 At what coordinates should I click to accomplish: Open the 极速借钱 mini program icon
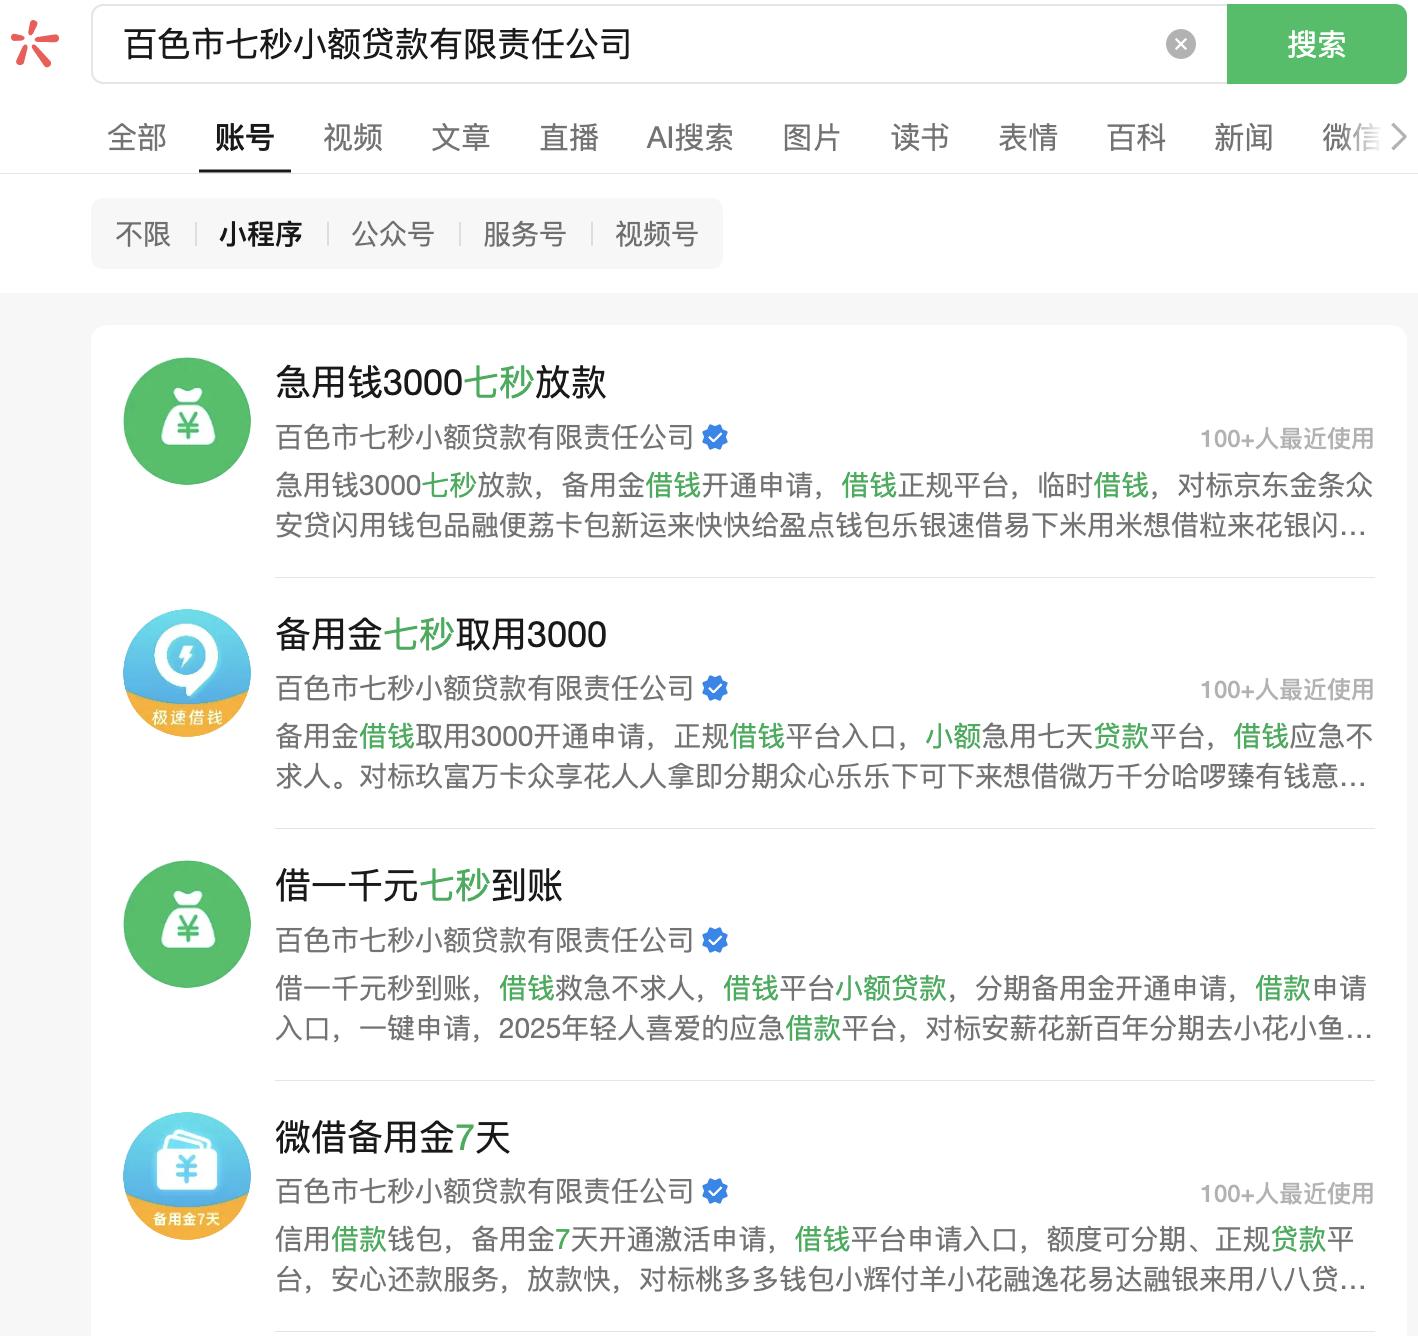[x=187, y=673]
